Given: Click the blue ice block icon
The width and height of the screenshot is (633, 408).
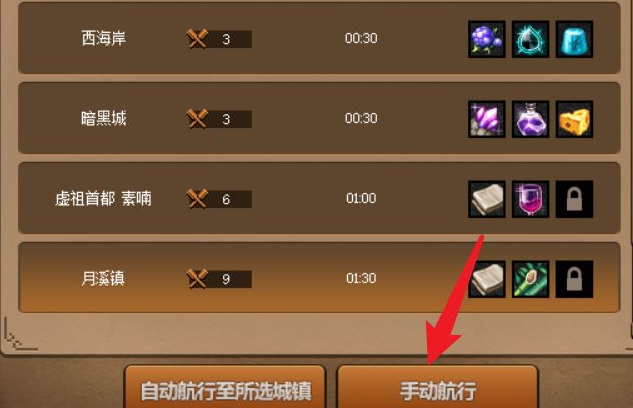Looking at the screenshot, I should click(x=574, y=39).
